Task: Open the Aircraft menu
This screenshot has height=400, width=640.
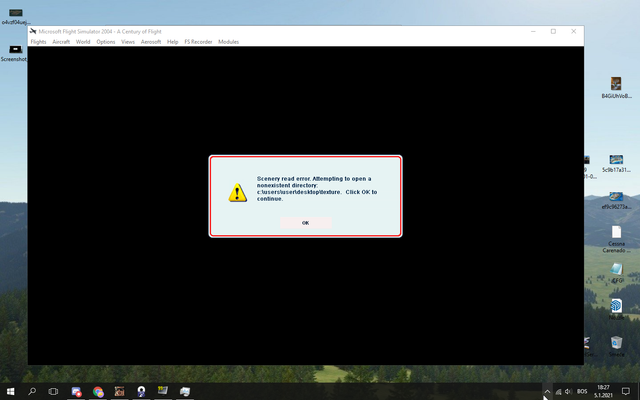Action: pyautogui.click(x=61, y=42)
